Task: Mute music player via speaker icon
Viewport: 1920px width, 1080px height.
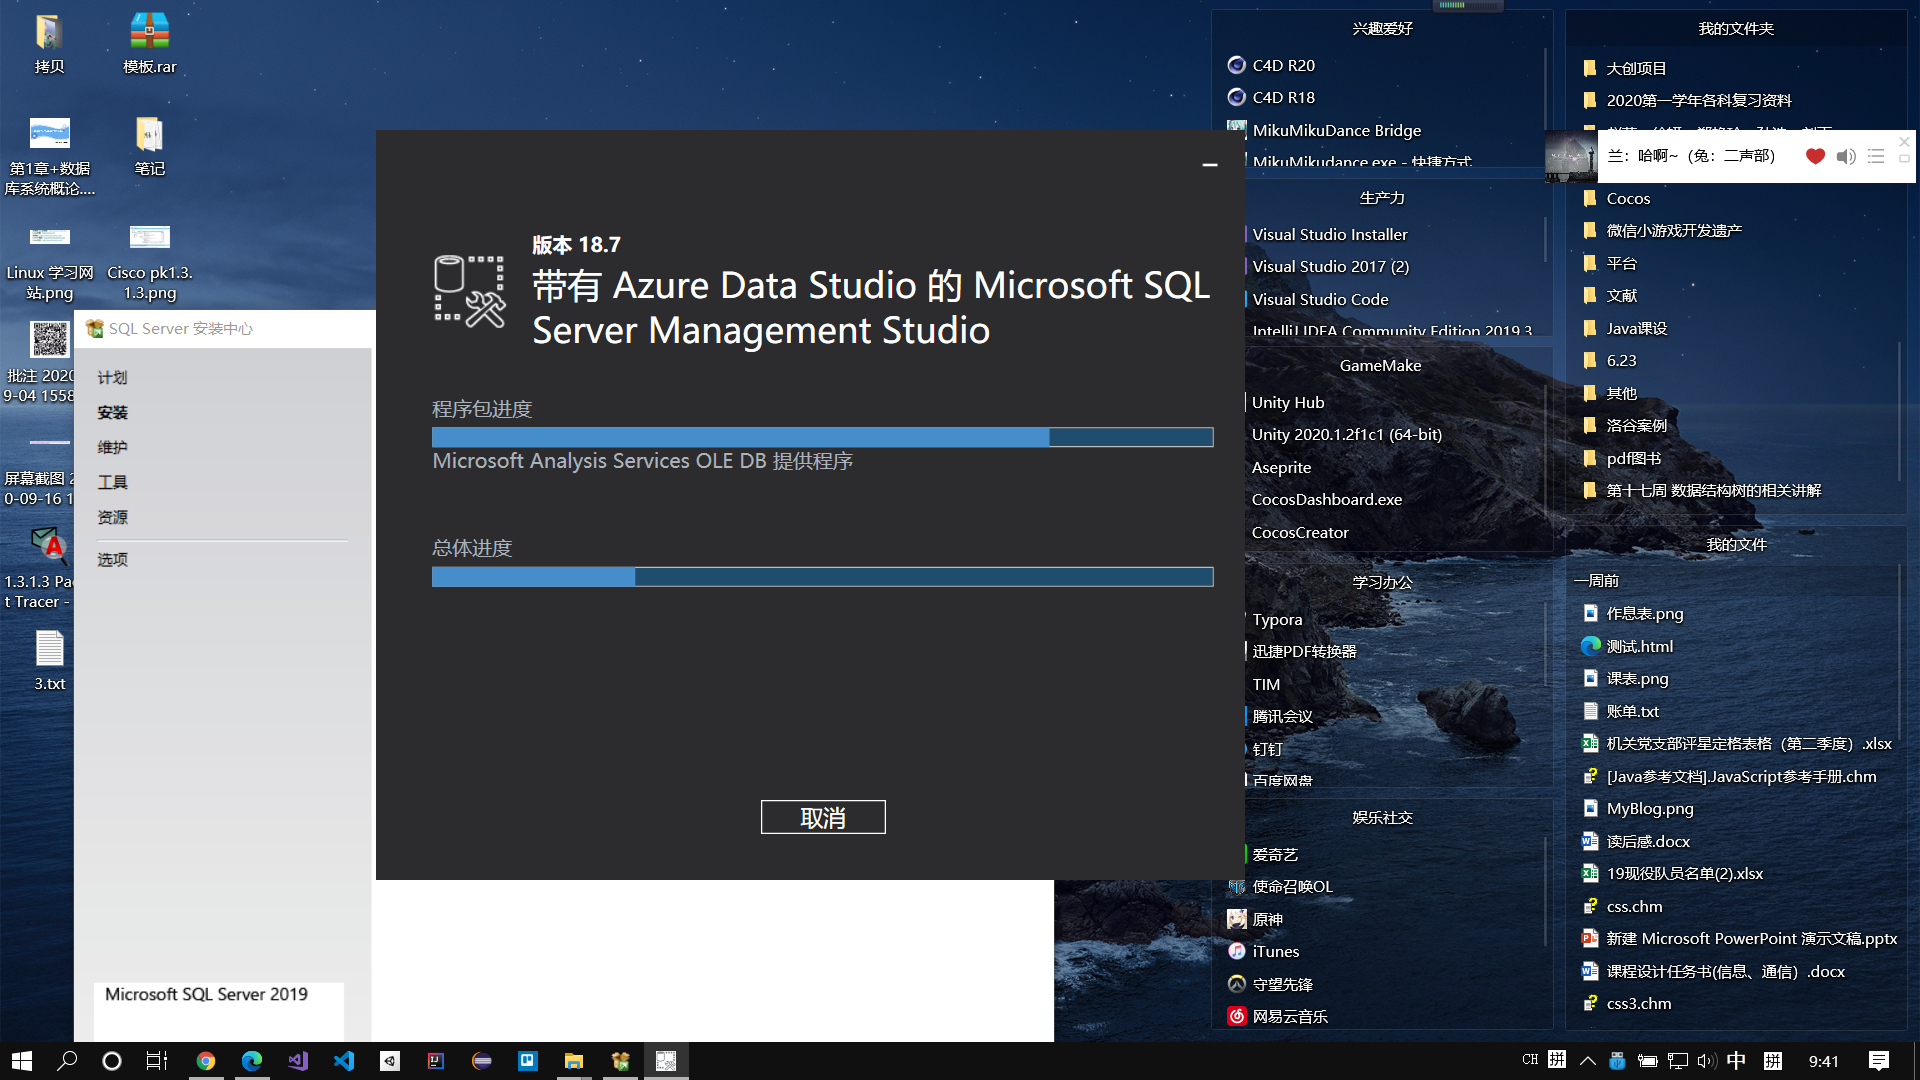Action: tap(1846, 156)
